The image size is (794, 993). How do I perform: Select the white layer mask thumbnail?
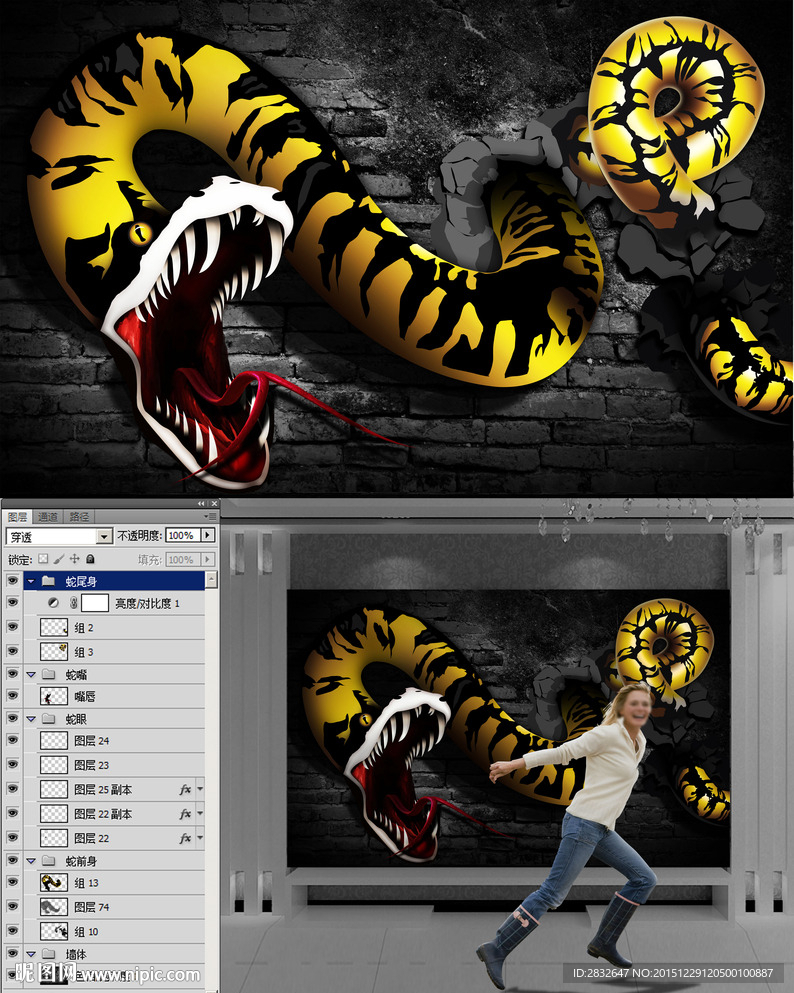(x=95, y=603)
